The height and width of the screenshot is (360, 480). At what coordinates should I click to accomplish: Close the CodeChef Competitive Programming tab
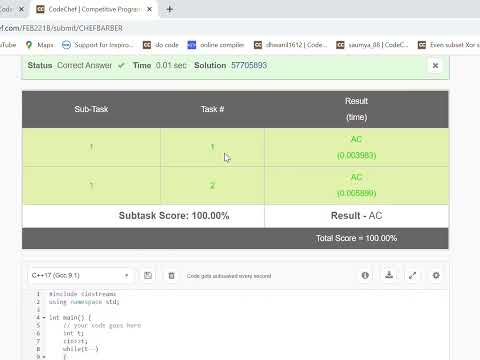pos(150,9)
